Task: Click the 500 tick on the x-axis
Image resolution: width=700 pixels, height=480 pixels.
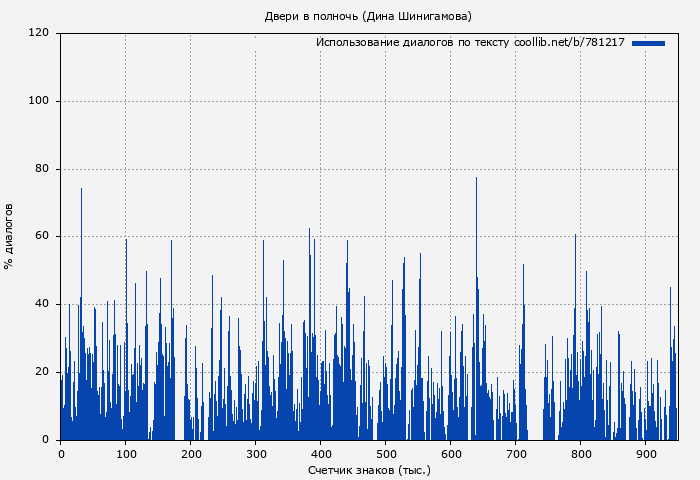Action: click(x=385, y=453)
